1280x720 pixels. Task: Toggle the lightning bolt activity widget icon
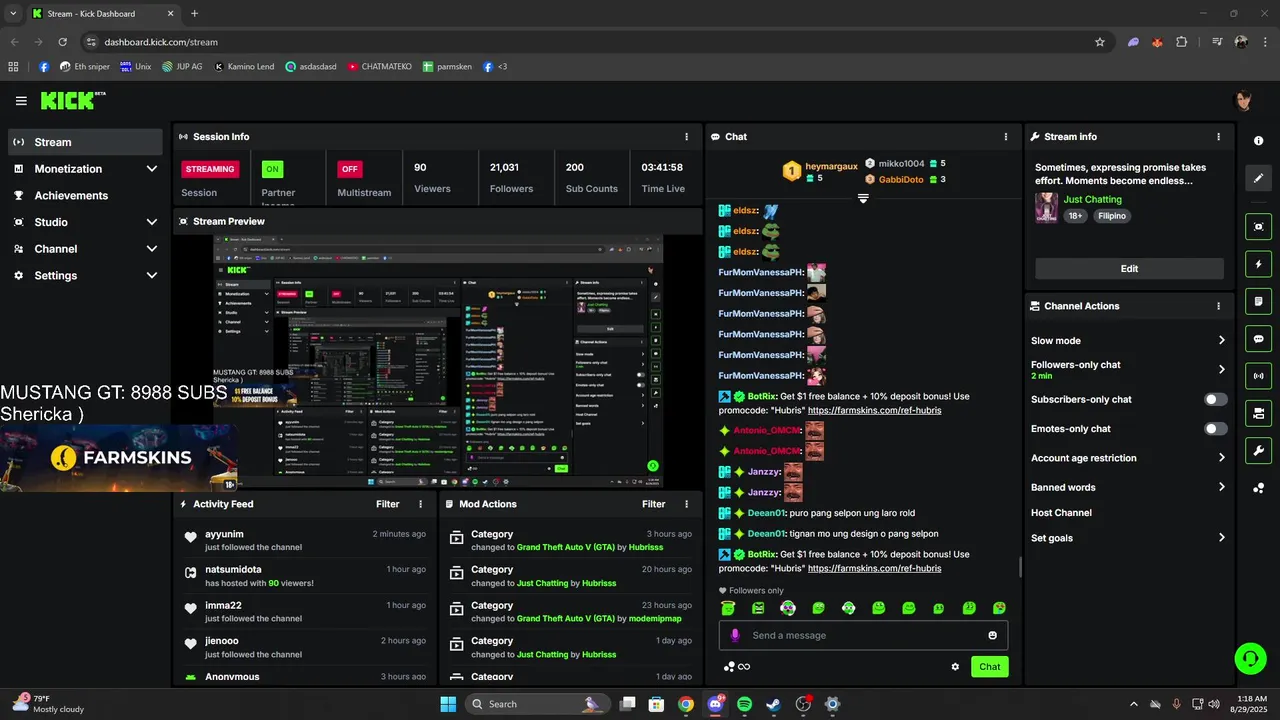pos(1259,264)
